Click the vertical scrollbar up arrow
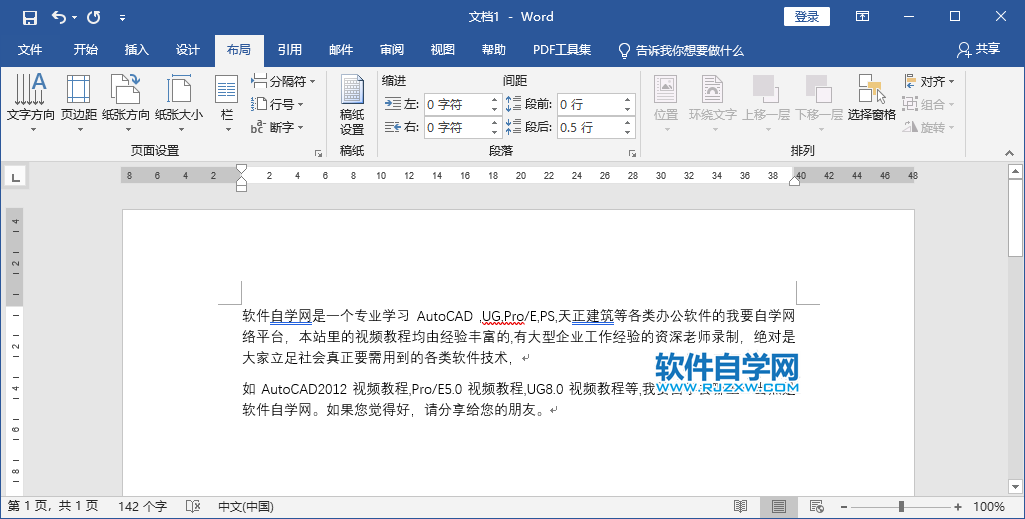1025x519 pixels. pyautogui.click(x=1015, y=172)
